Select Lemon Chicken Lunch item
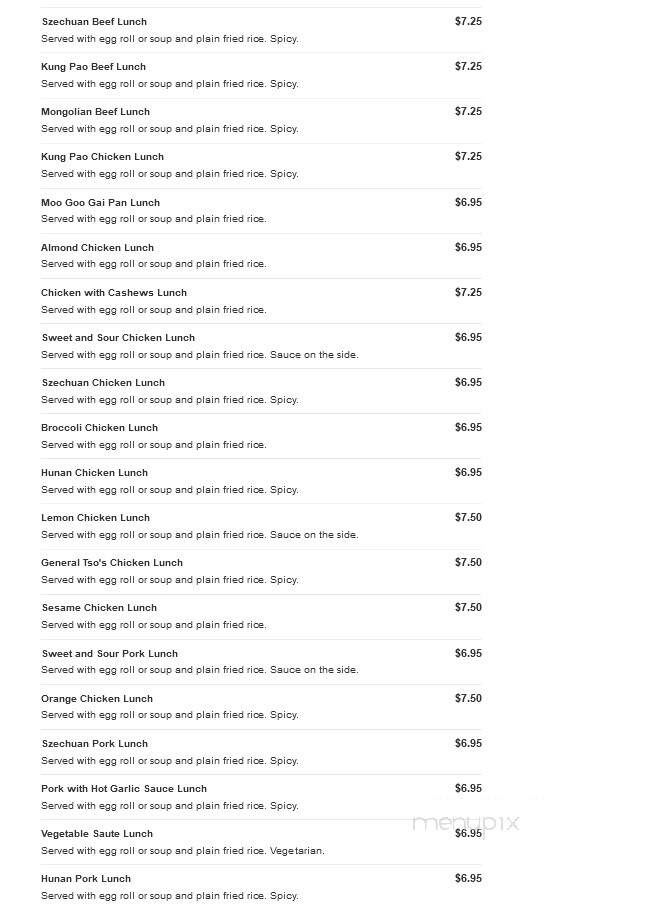Image resolution: width=645 pixels, height=906 pixels. [x=95, y=518]
